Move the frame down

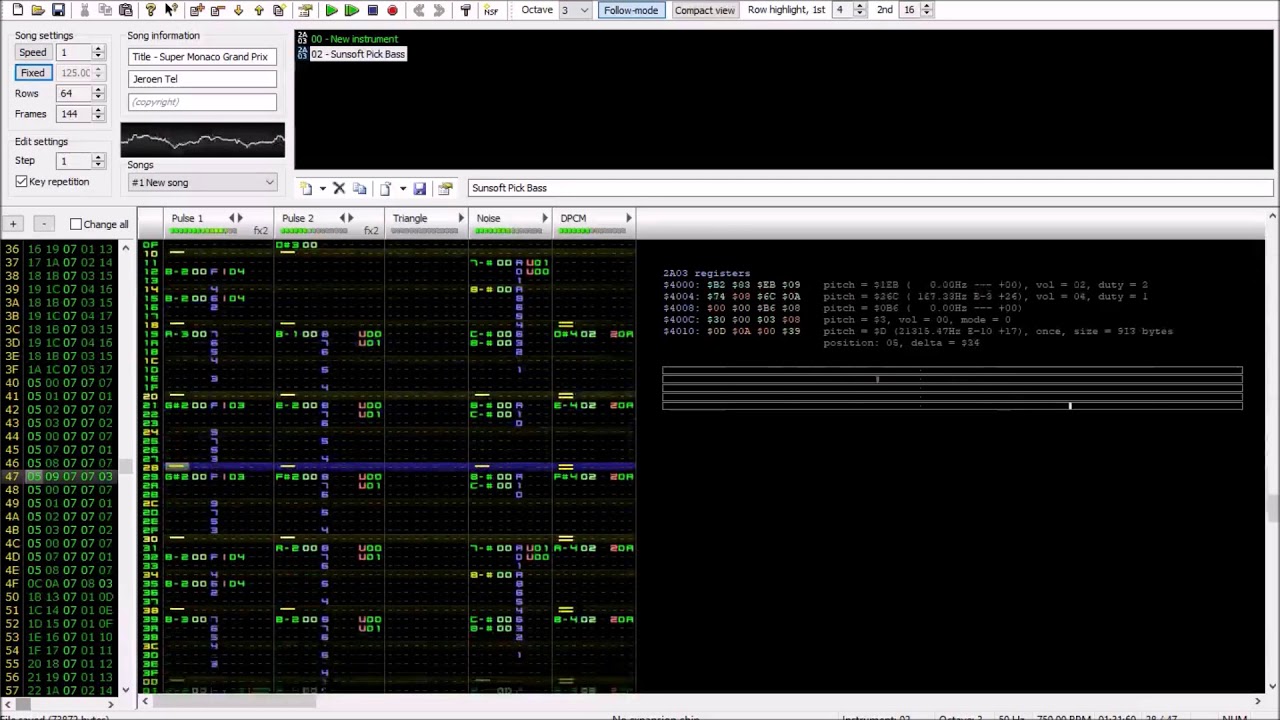click(x=238, y=10)
